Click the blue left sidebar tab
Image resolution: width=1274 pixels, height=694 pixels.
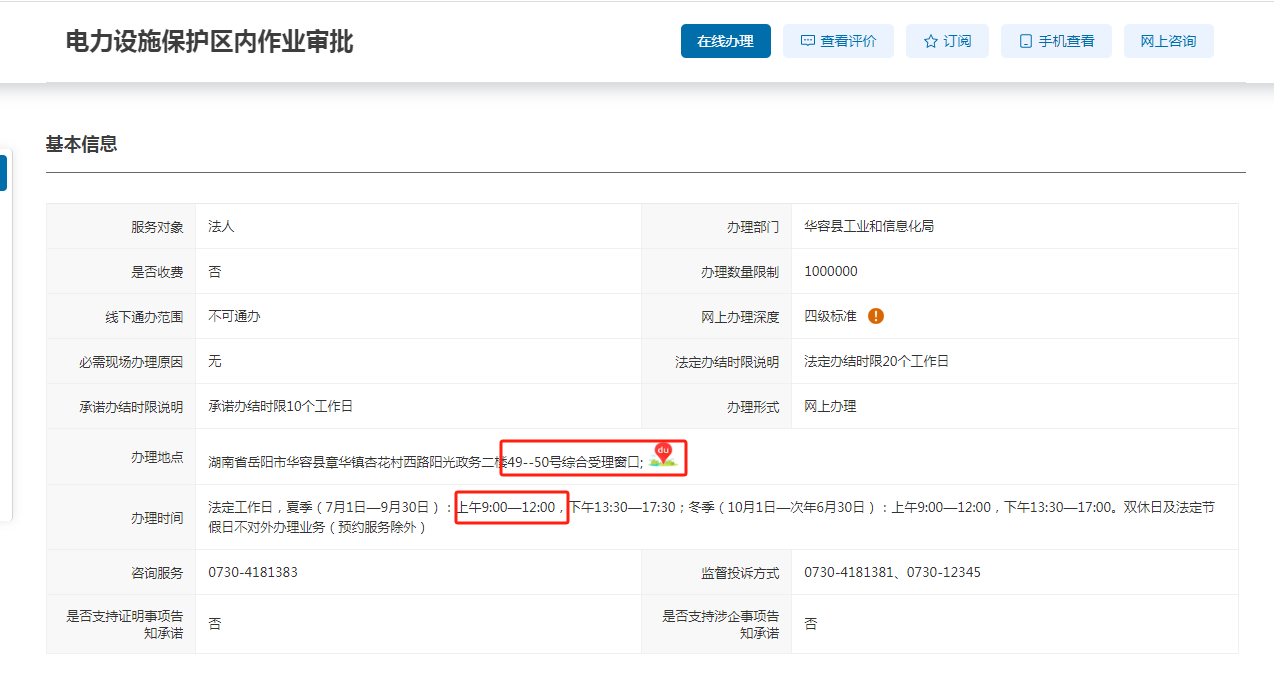coord(3,172)
